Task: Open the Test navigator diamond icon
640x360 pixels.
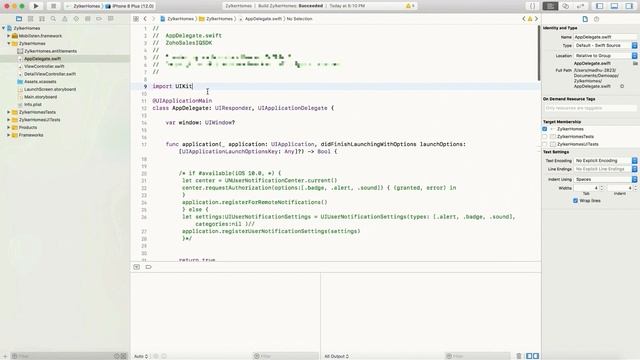Action: coord(76,19)
